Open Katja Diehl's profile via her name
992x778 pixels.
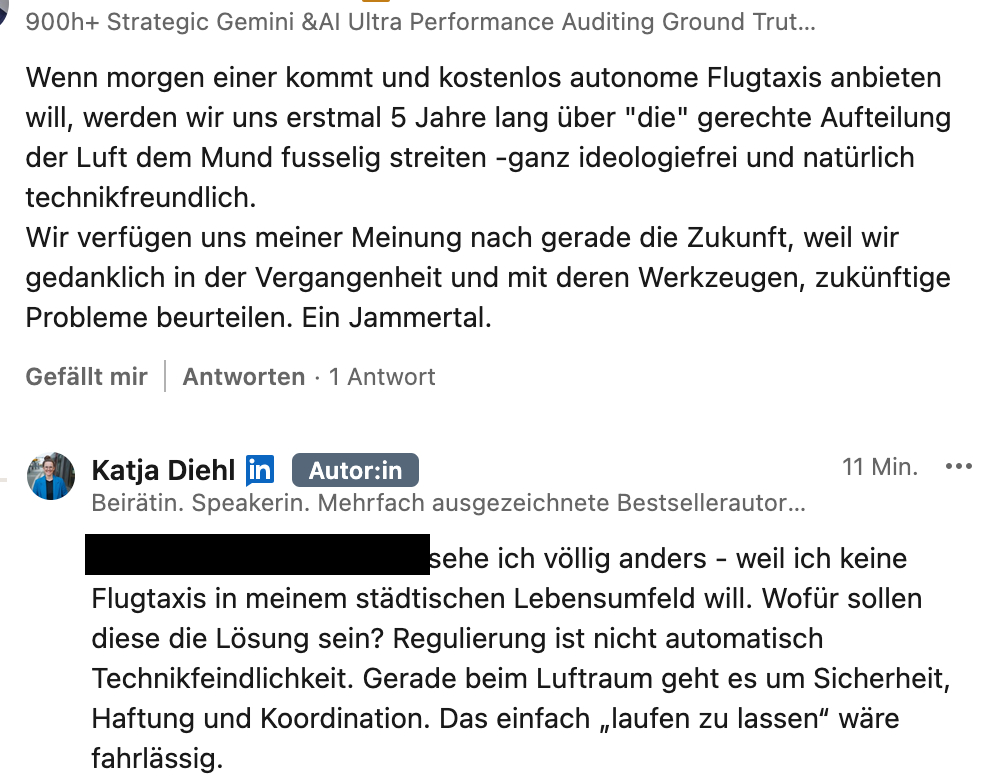(163, 470)
